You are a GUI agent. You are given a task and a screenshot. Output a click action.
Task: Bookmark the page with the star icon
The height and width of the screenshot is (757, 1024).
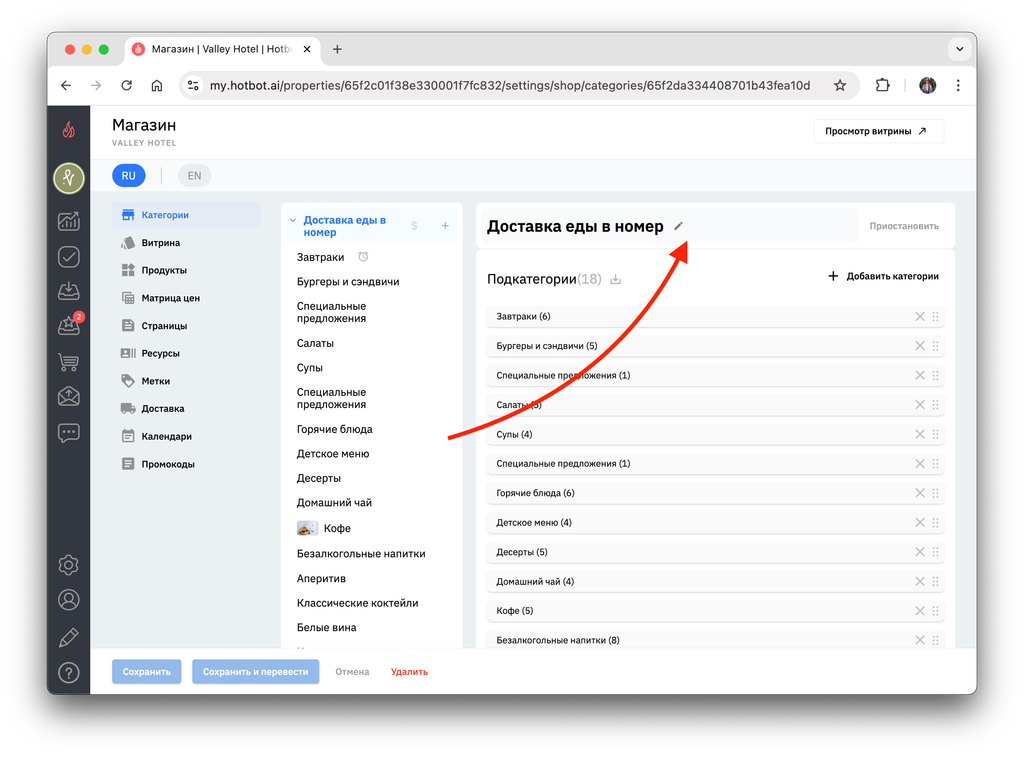(x=840, y=86)
